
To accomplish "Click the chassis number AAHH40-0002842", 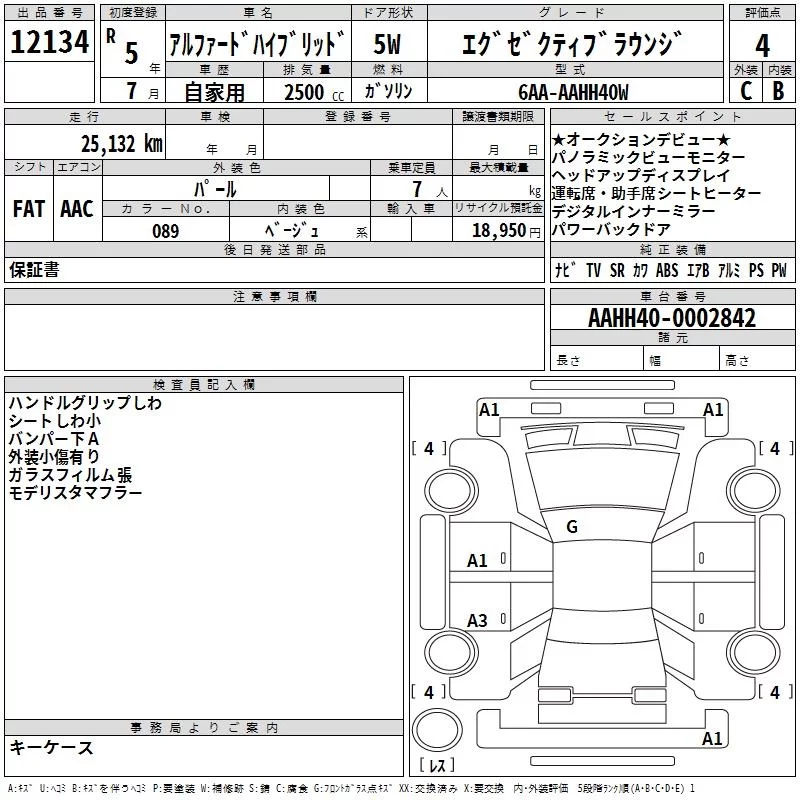I will pyautogui.click(x=672, y=318).
